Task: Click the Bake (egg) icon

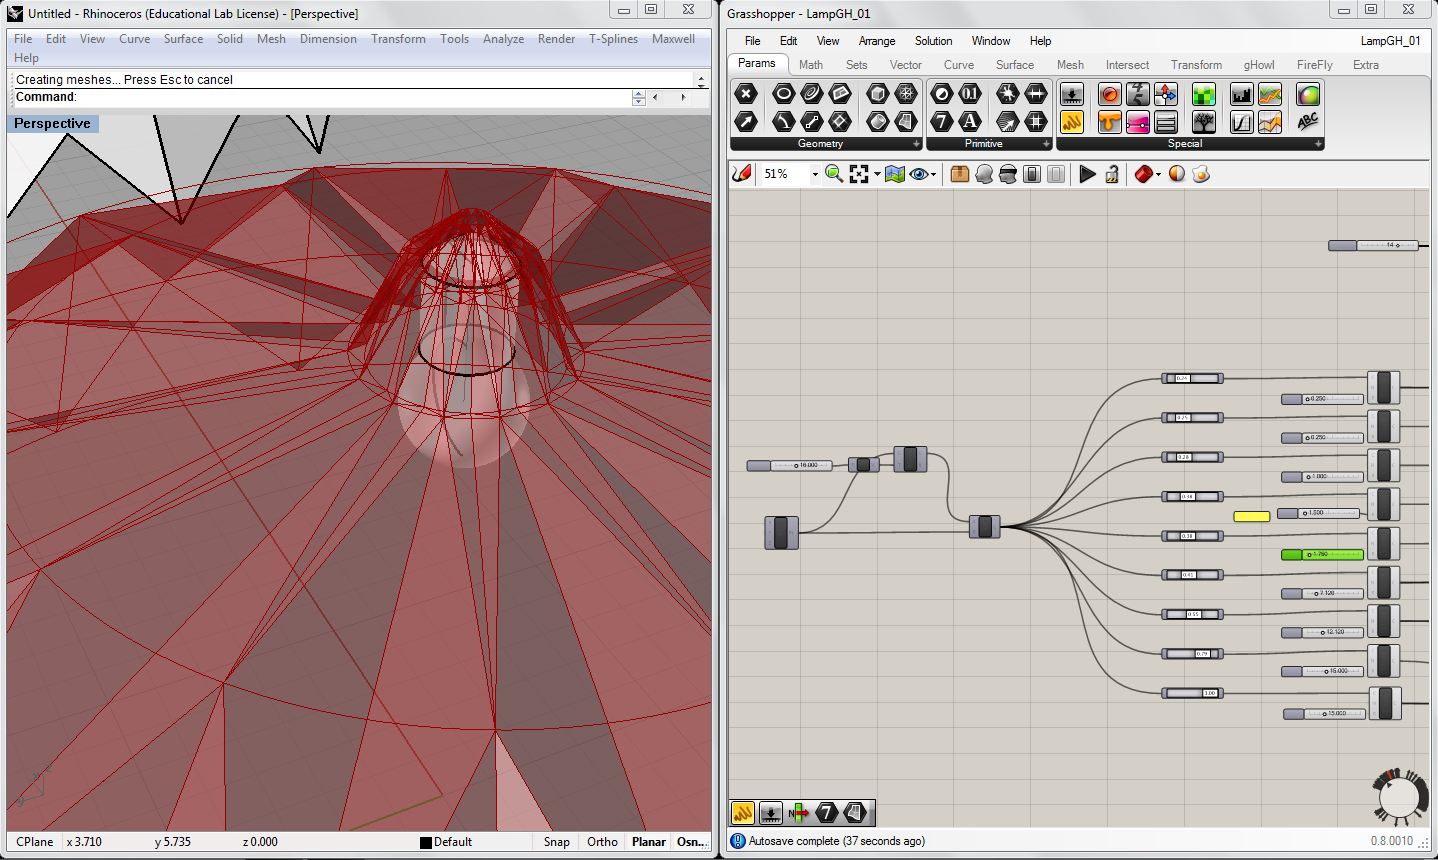Action: point(1200,174)
